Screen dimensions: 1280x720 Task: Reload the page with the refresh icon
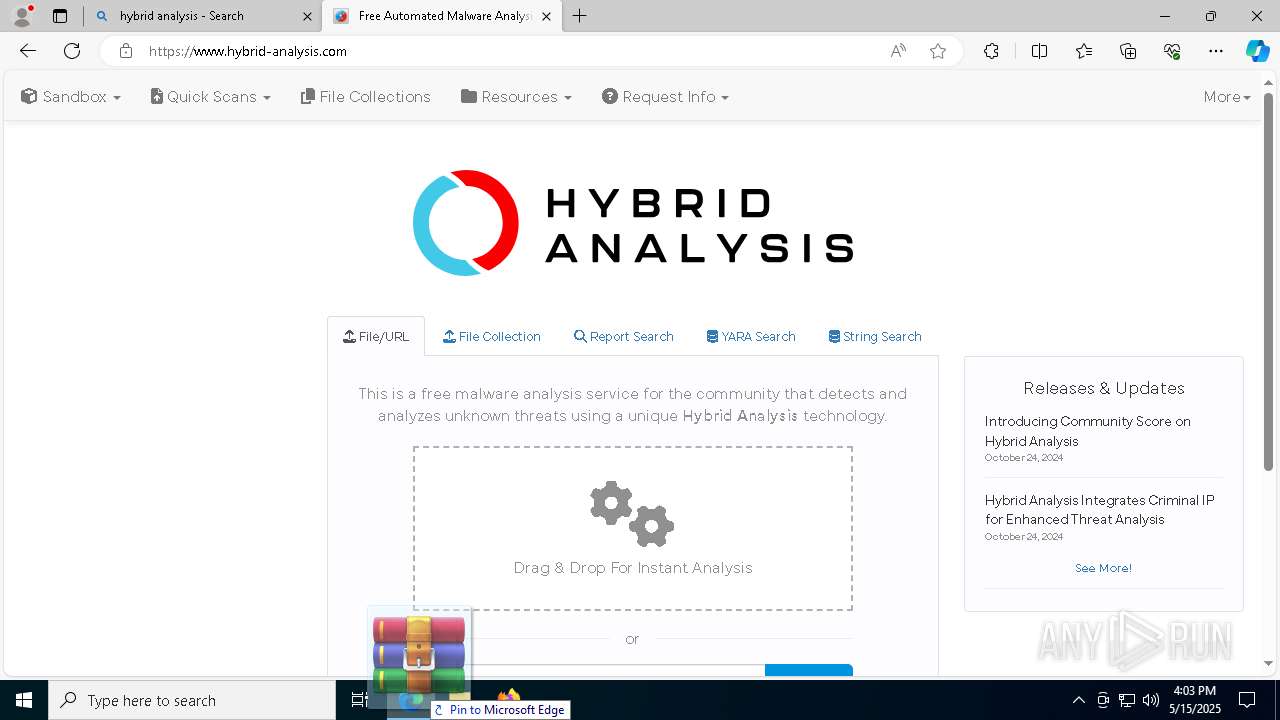tap(72, 51)
